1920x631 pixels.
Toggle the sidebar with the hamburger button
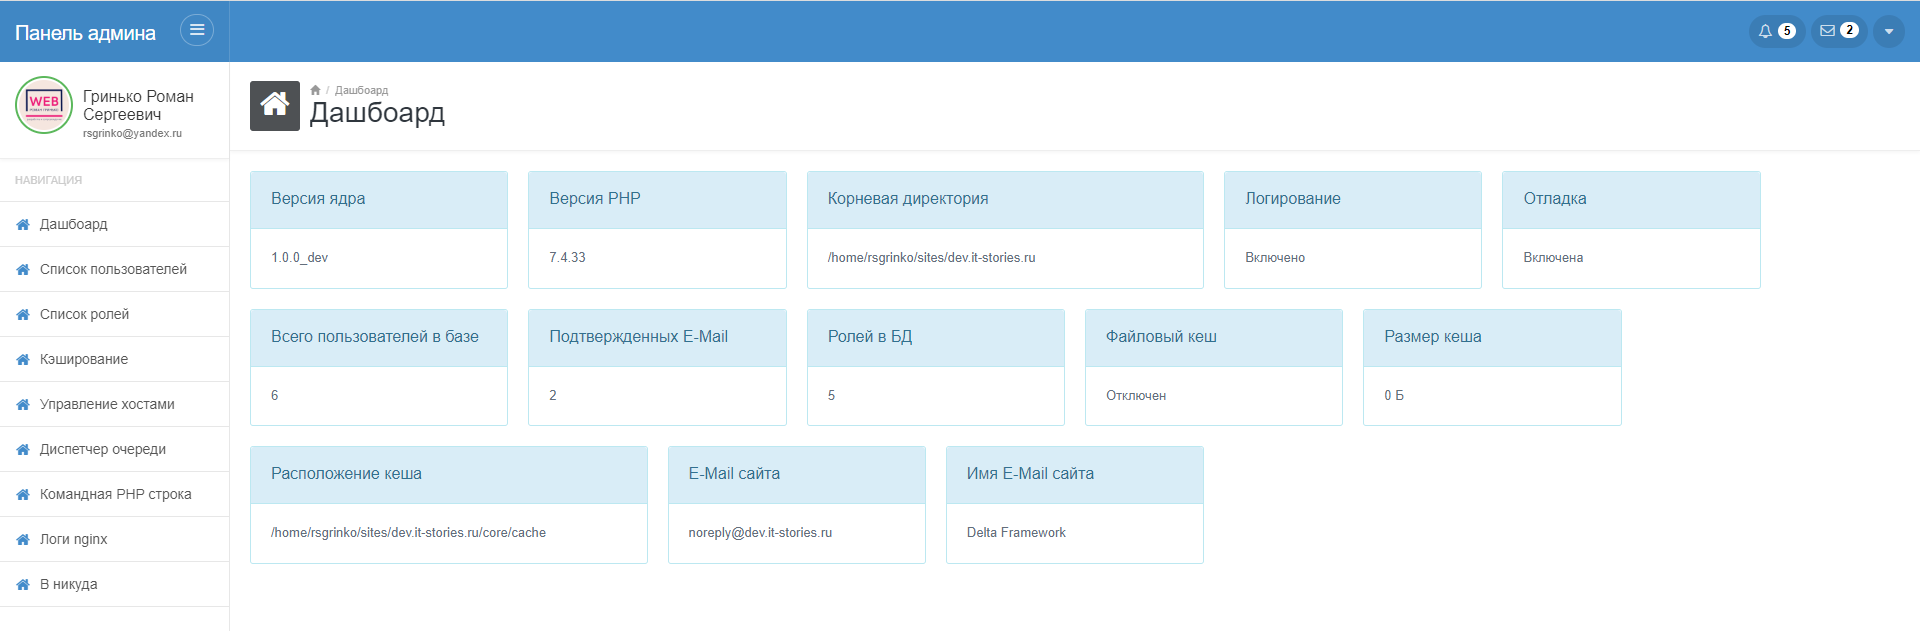point(197,30)
